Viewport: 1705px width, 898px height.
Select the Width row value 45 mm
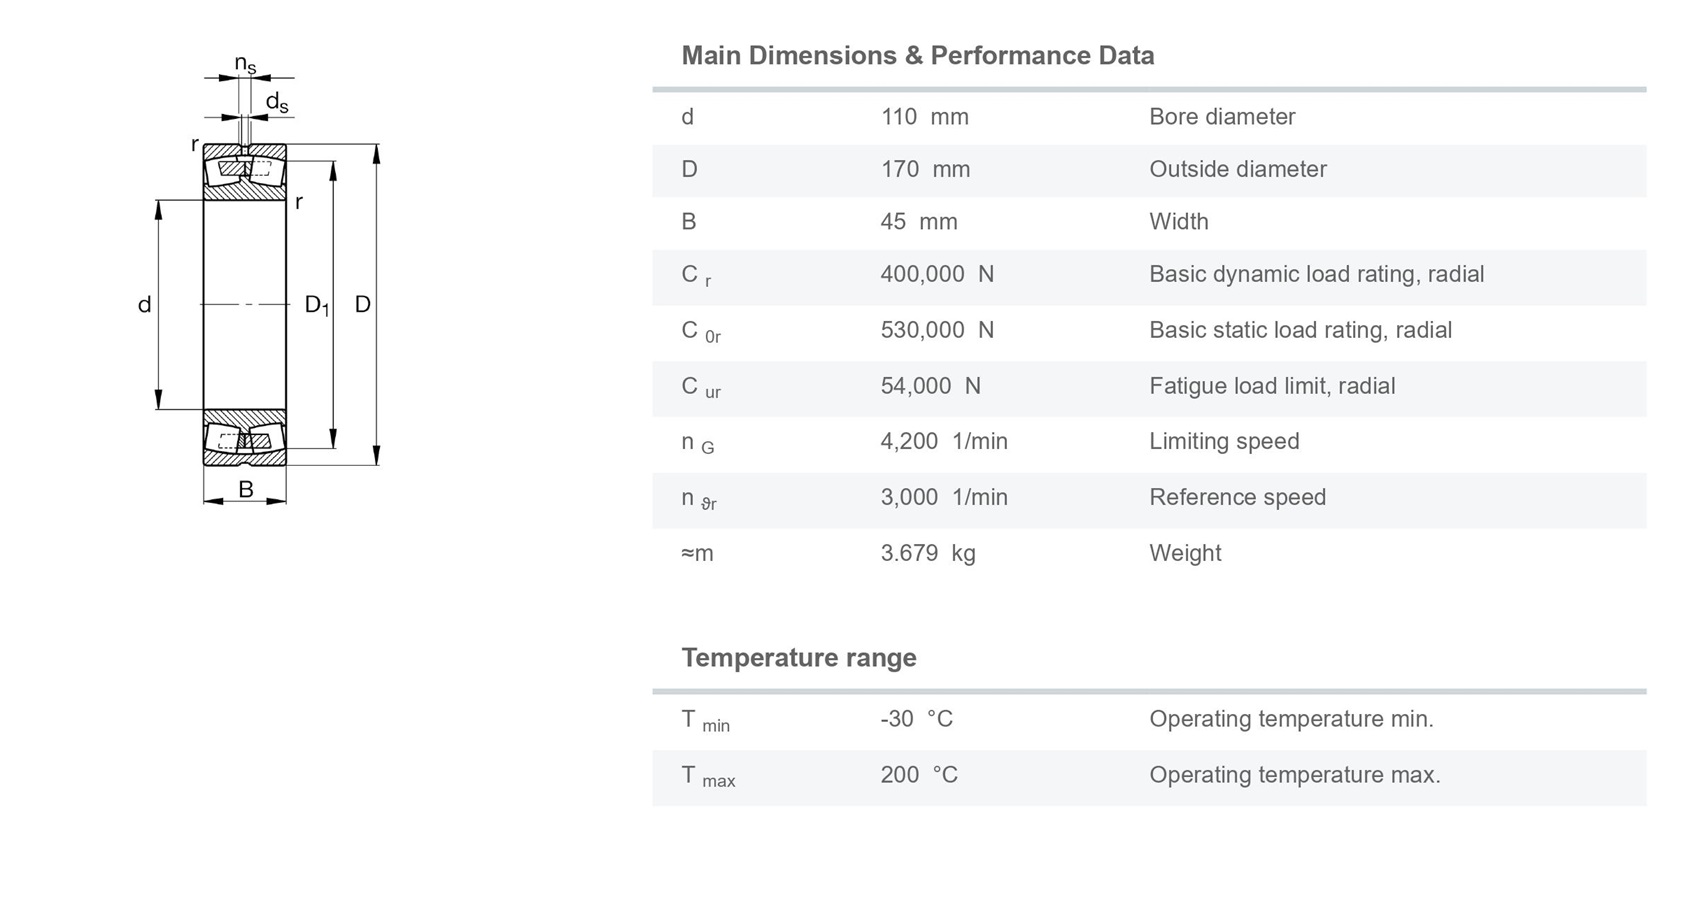[x=918, y=222]
